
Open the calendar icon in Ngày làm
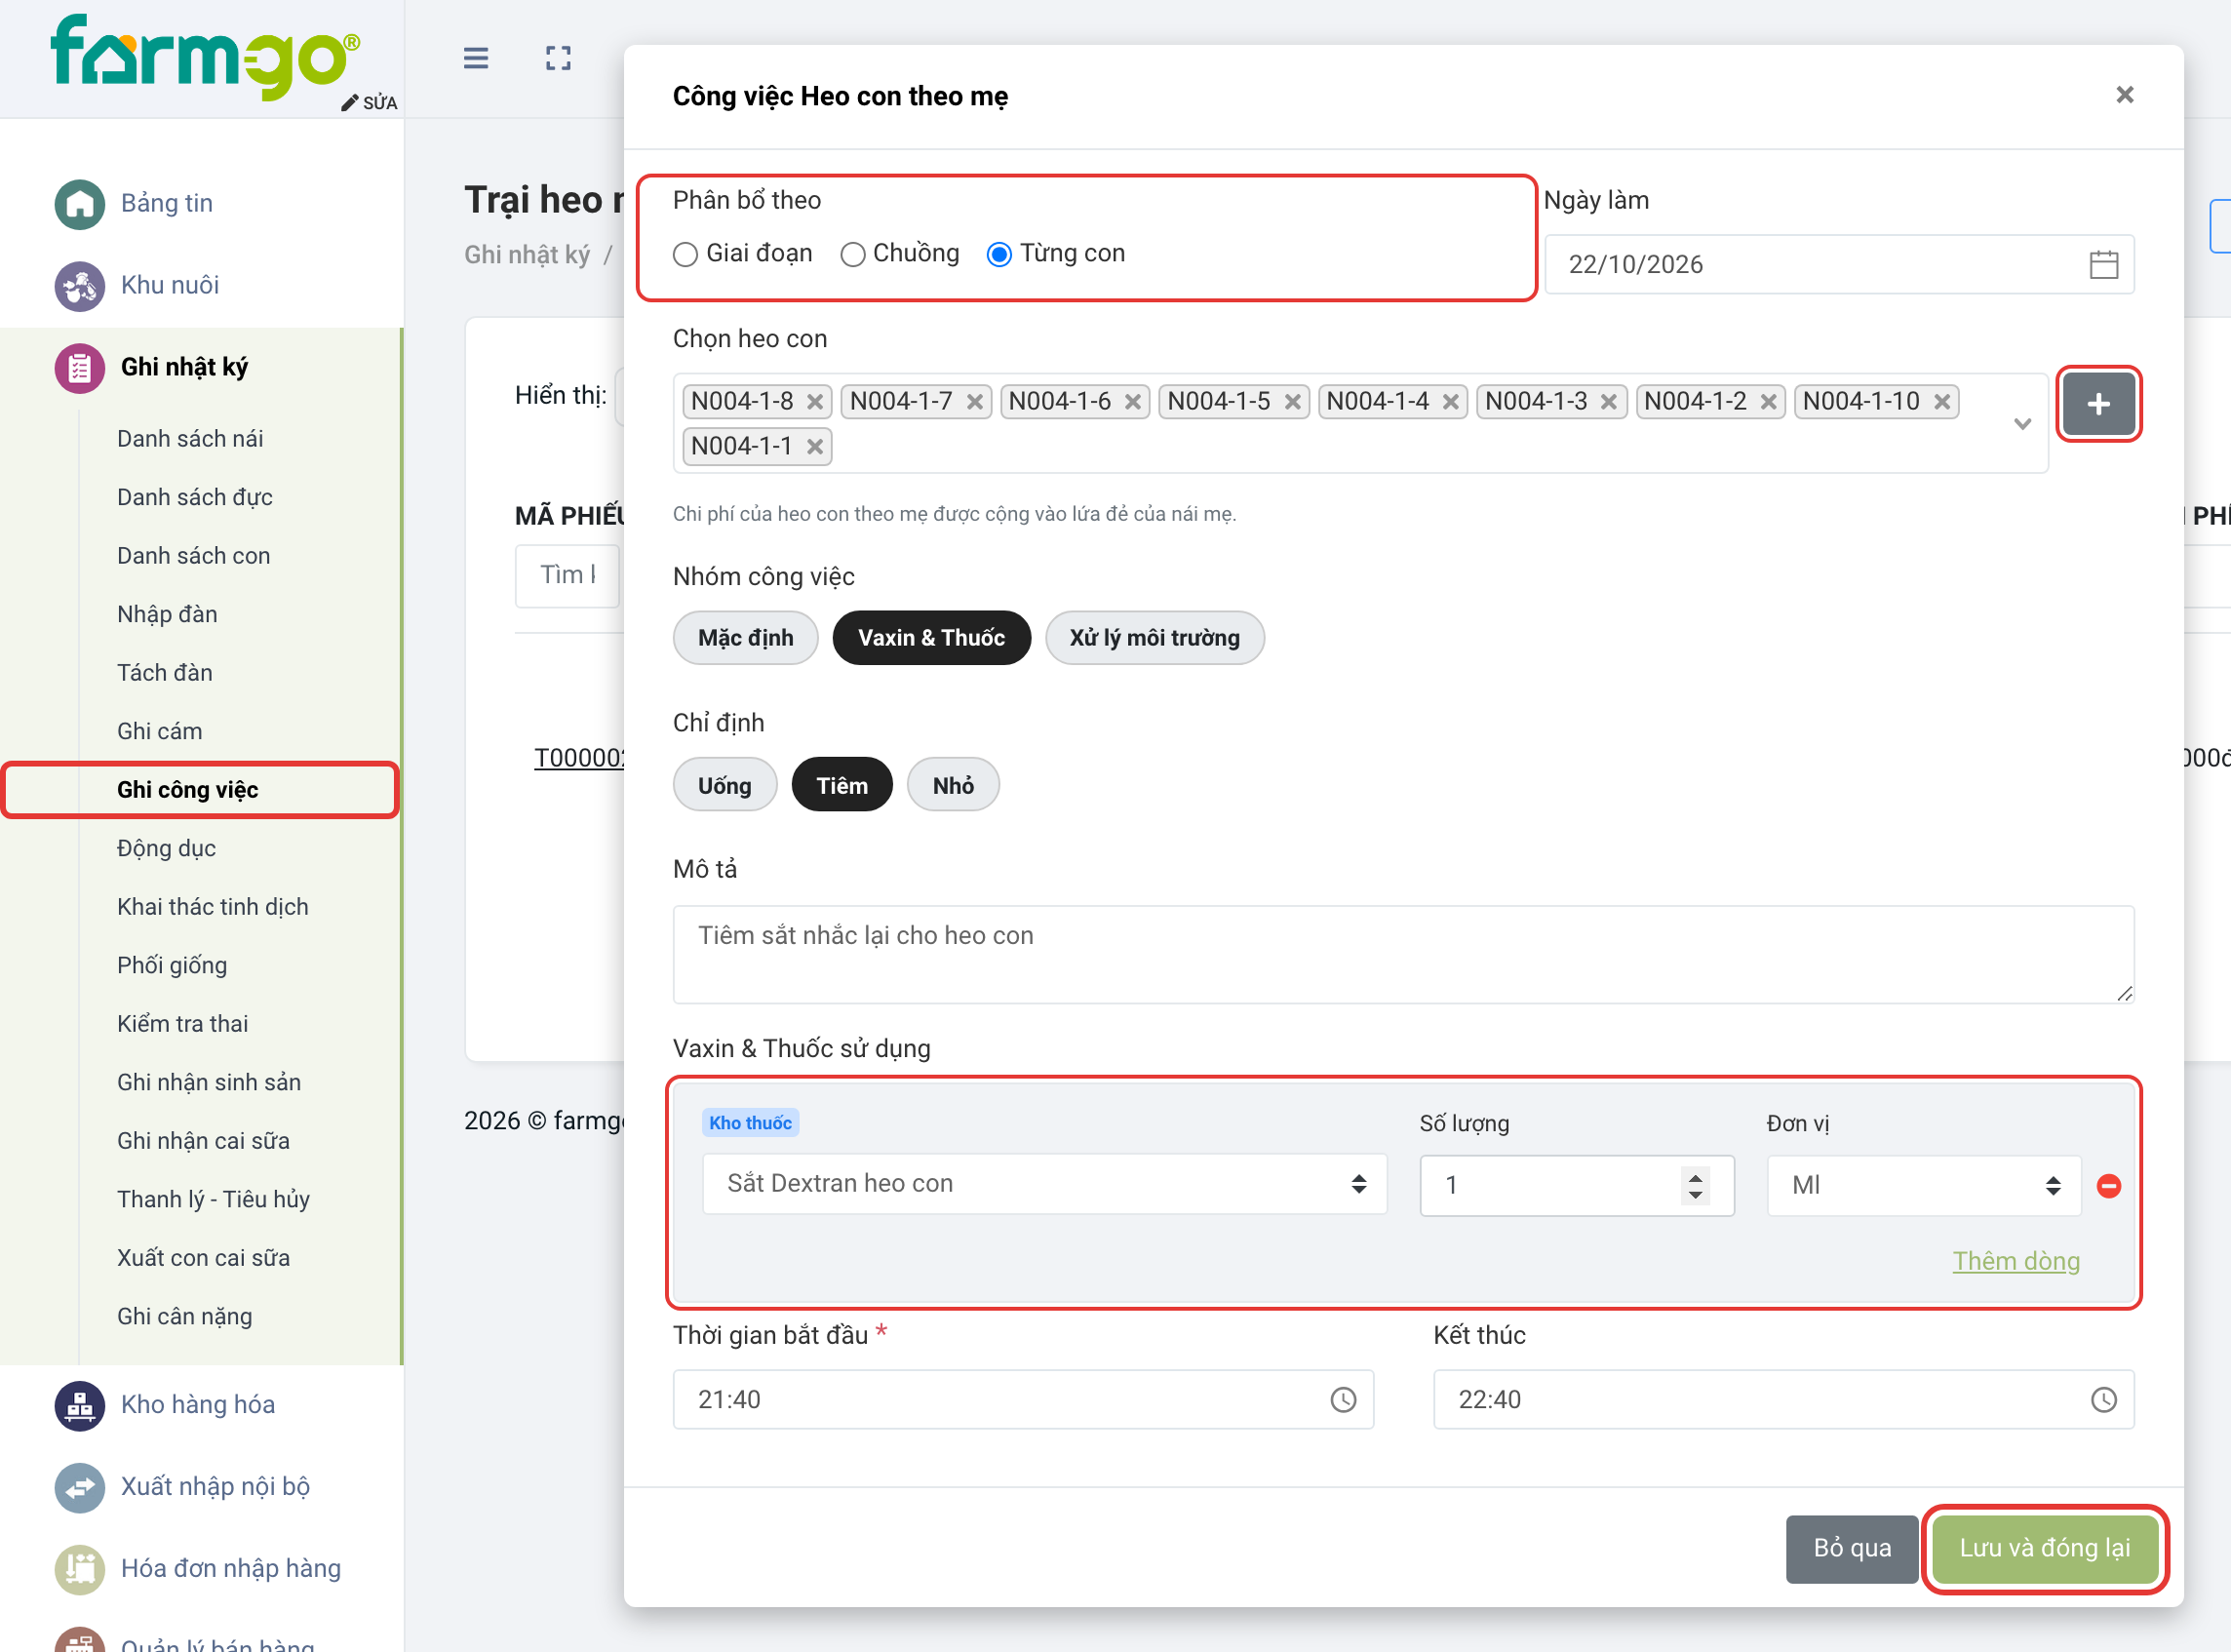2104,264
